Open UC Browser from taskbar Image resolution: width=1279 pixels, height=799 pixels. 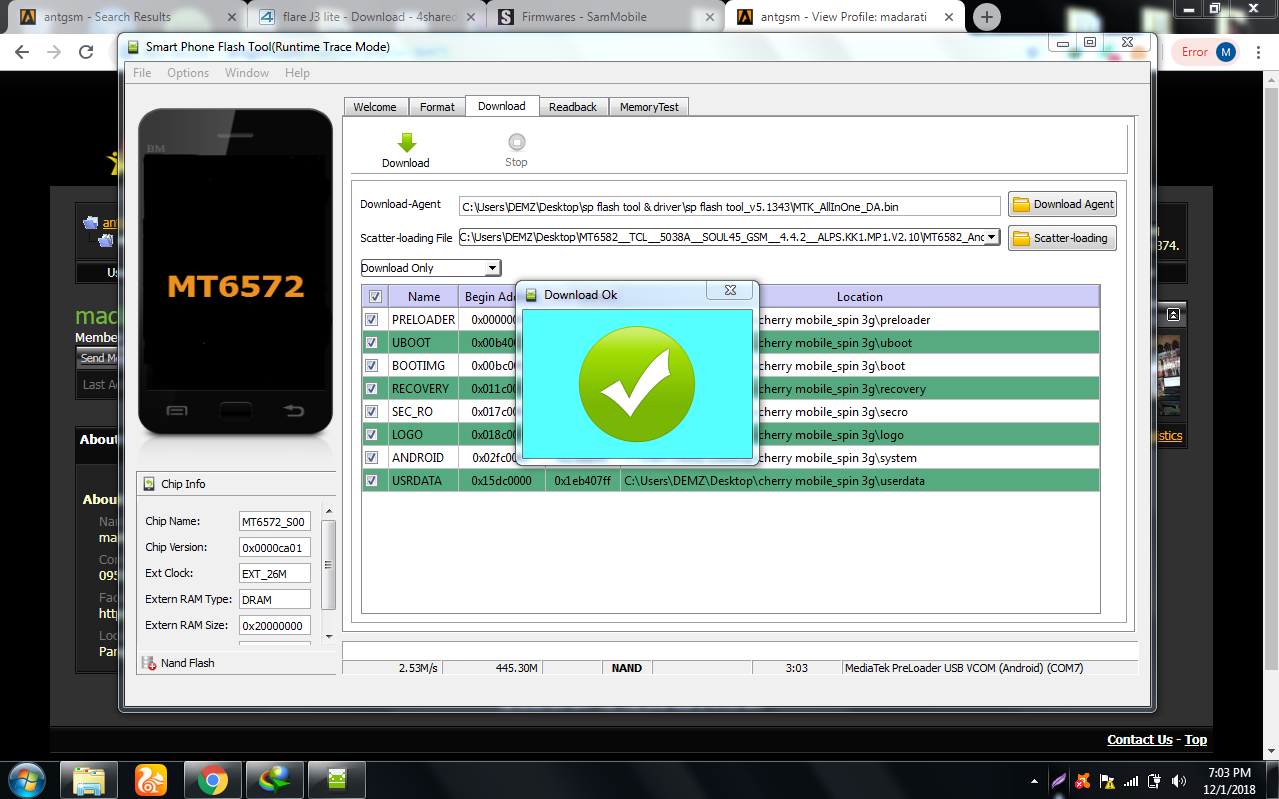click(x=151, y=779)
